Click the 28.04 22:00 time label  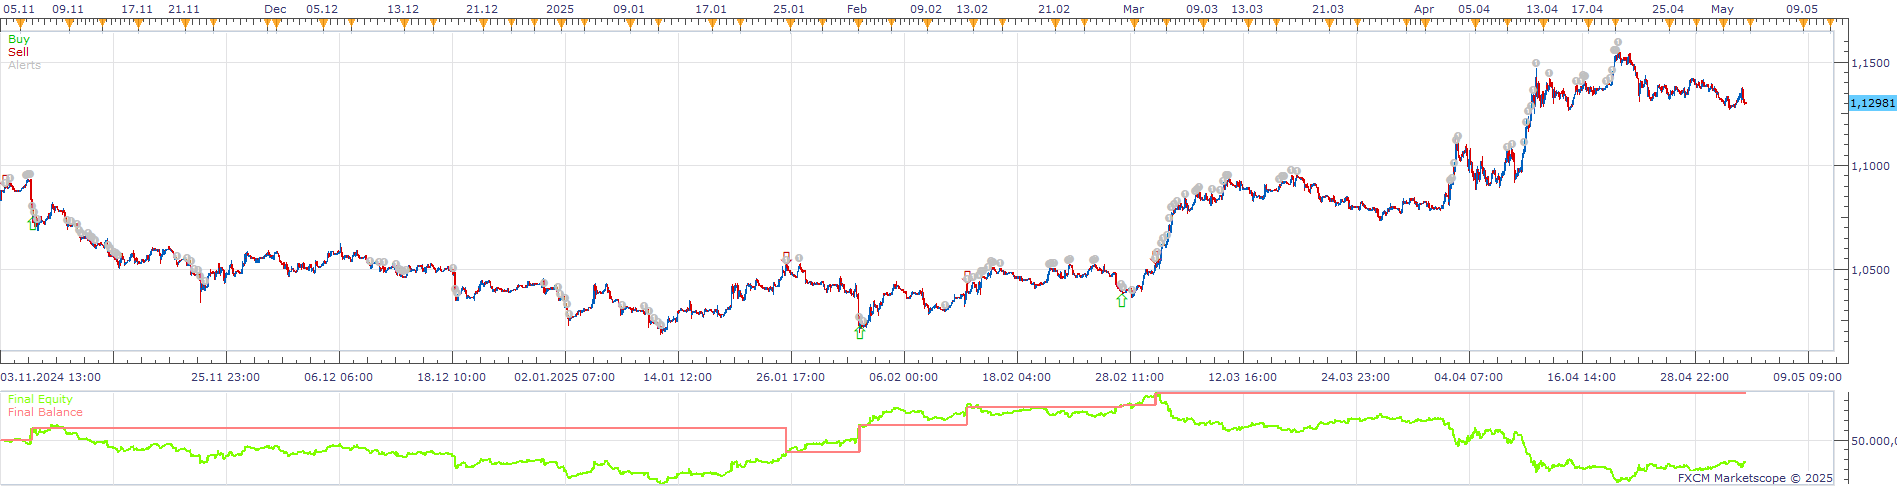[1695, 377]
